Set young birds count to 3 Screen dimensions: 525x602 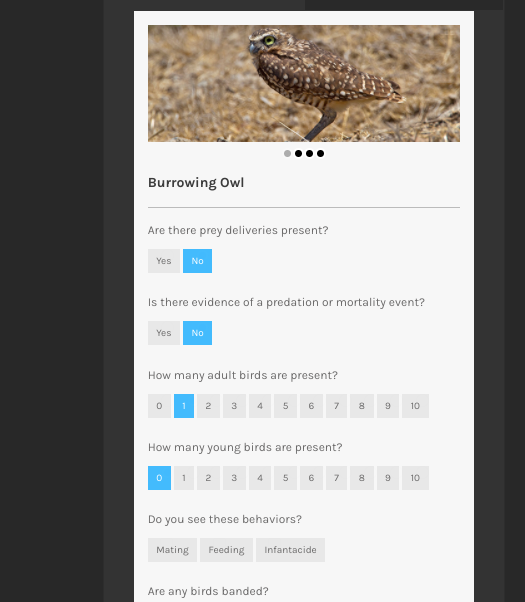click(234, 478)
